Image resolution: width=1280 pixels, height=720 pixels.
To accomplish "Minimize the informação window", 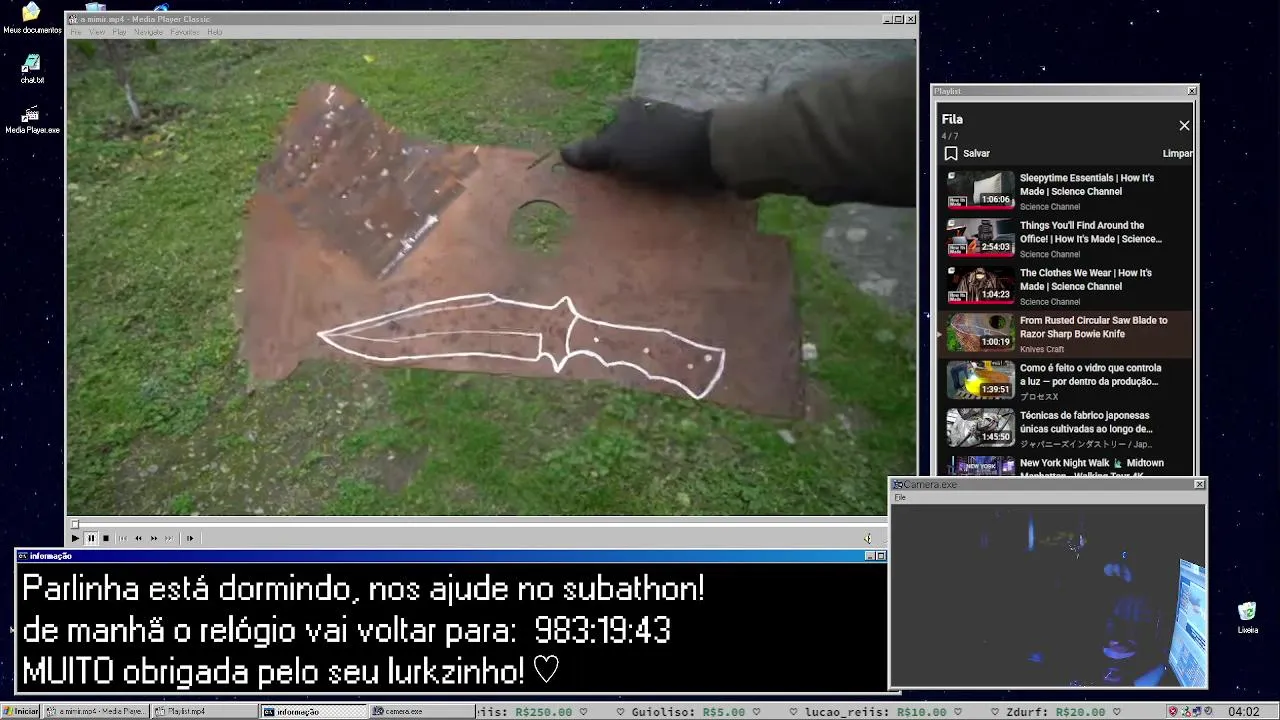I will [x=870, y=556].
